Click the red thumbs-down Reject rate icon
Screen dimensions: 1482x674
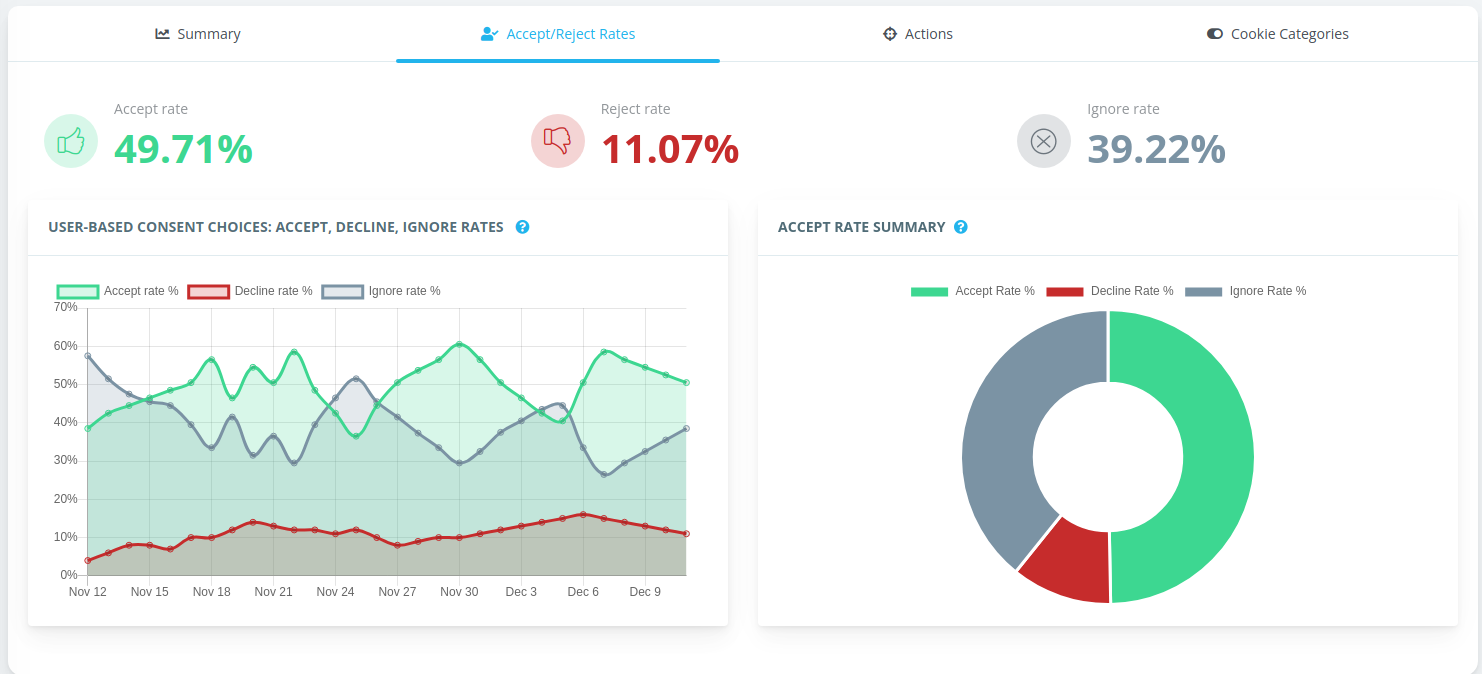(557, 140)
